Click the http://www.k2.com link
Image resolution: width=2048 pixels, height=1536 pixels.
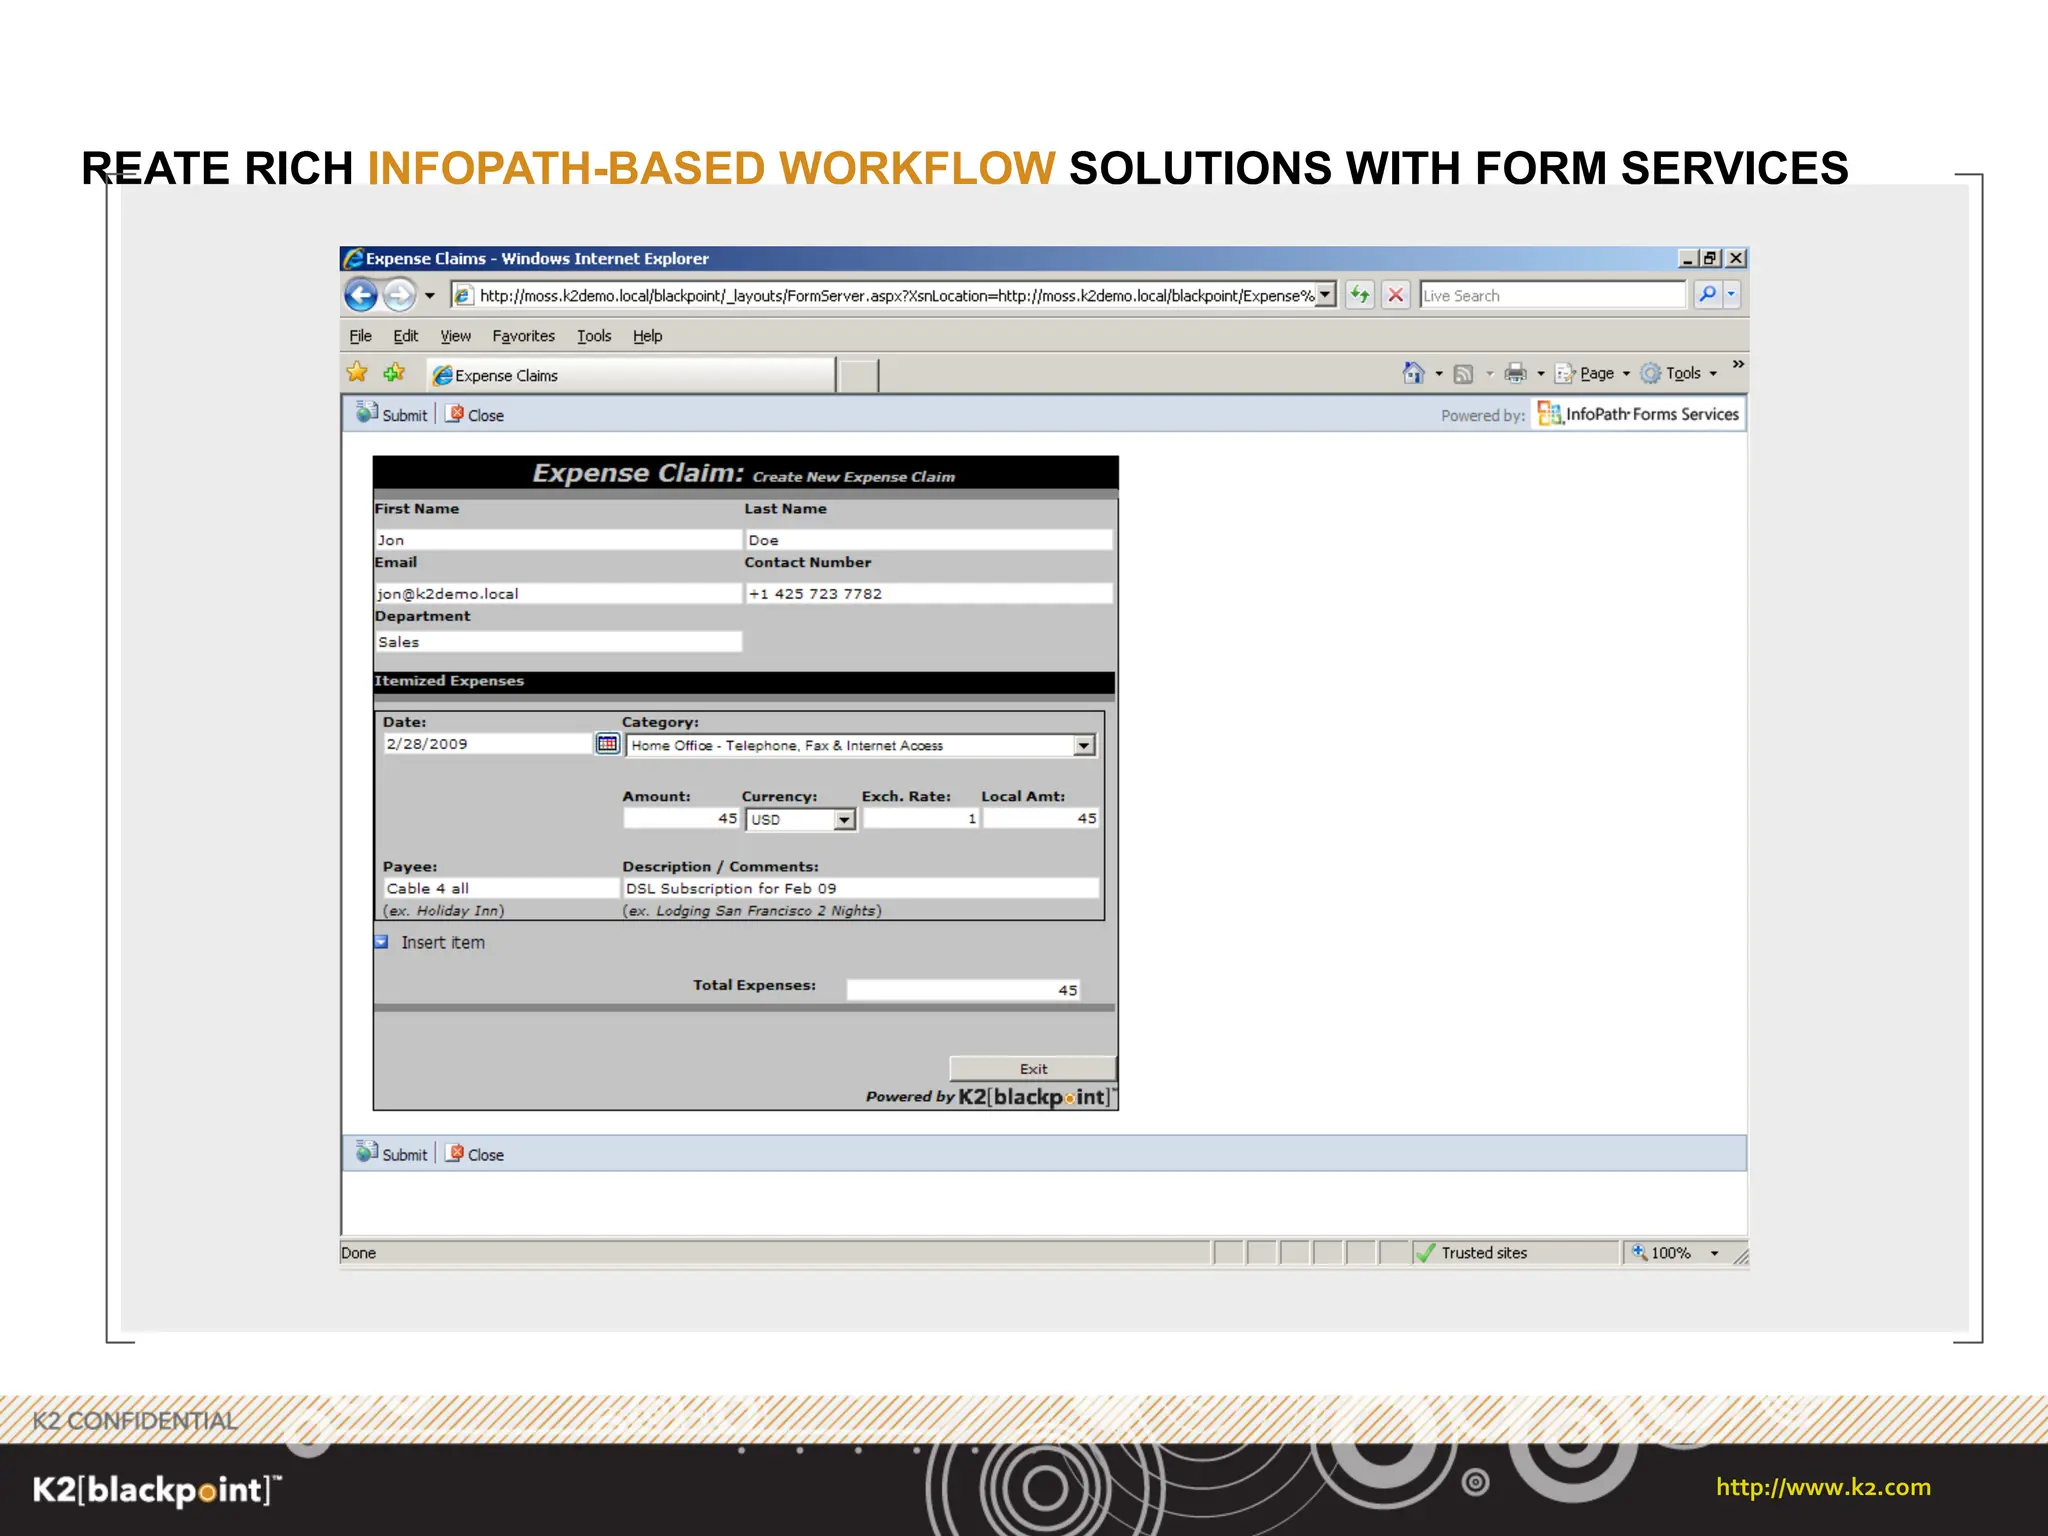pyautogui.click(x=1823, y=1487)
